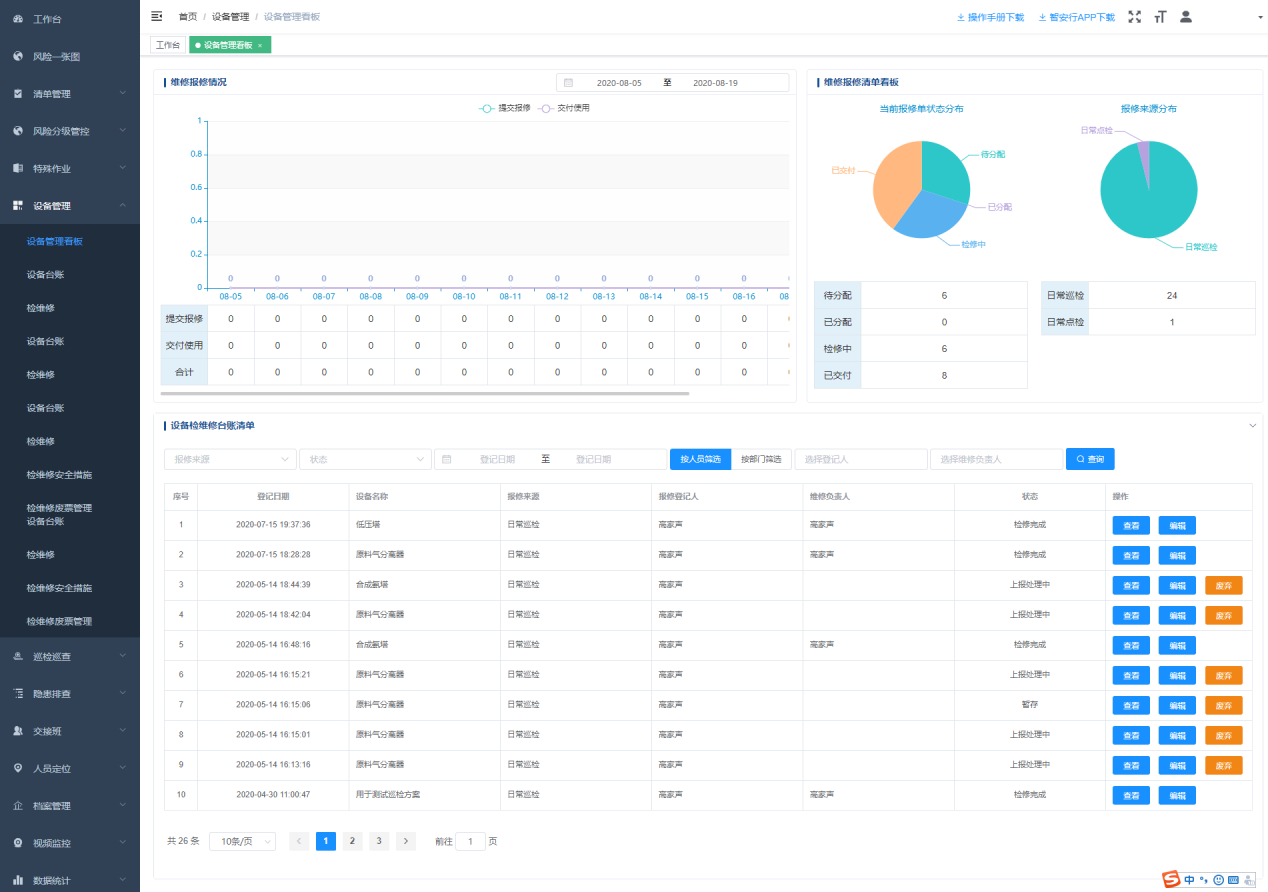Go to next page arrow in pagination

coord(406,841)
